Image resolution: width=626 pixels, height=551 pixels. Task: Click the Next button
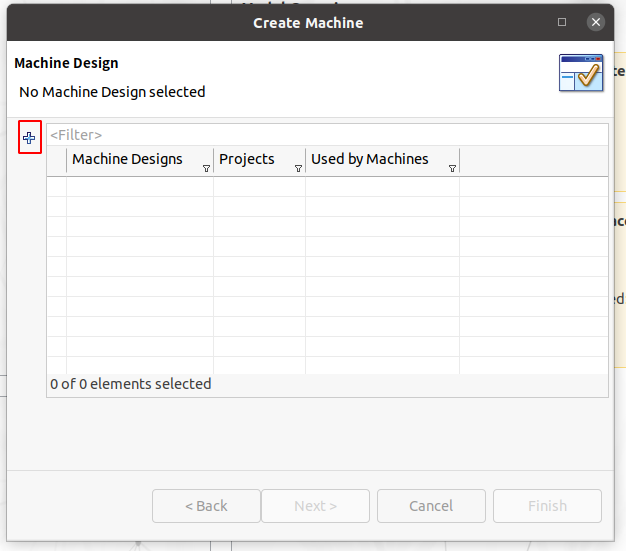(x=315, y=506)
